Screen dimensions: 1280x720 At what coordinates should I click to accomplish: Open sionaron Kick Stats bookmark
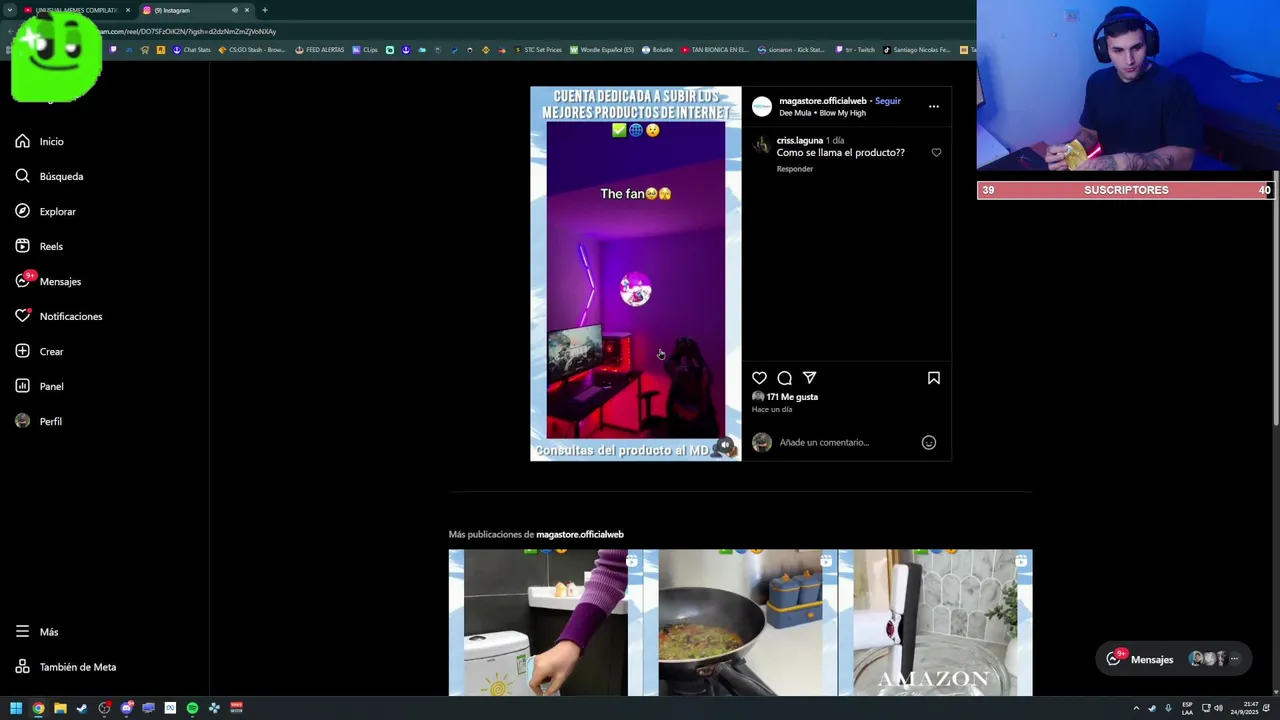click(x=791, y=50)
